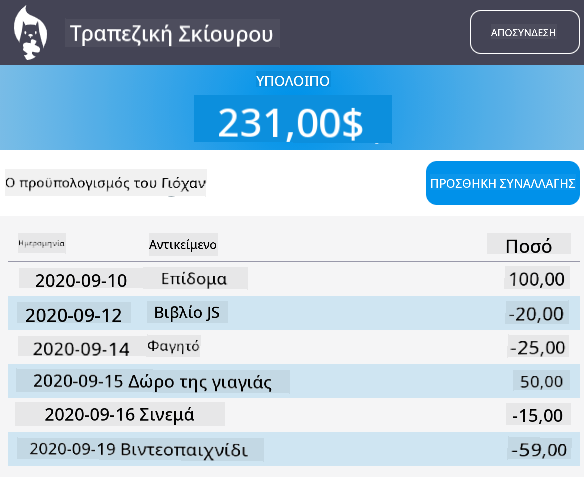Image resolution: width=584 pixels, height=500 pixels.
Task: Click the -59,00 amount cell
Action: (x=539, y=449)
